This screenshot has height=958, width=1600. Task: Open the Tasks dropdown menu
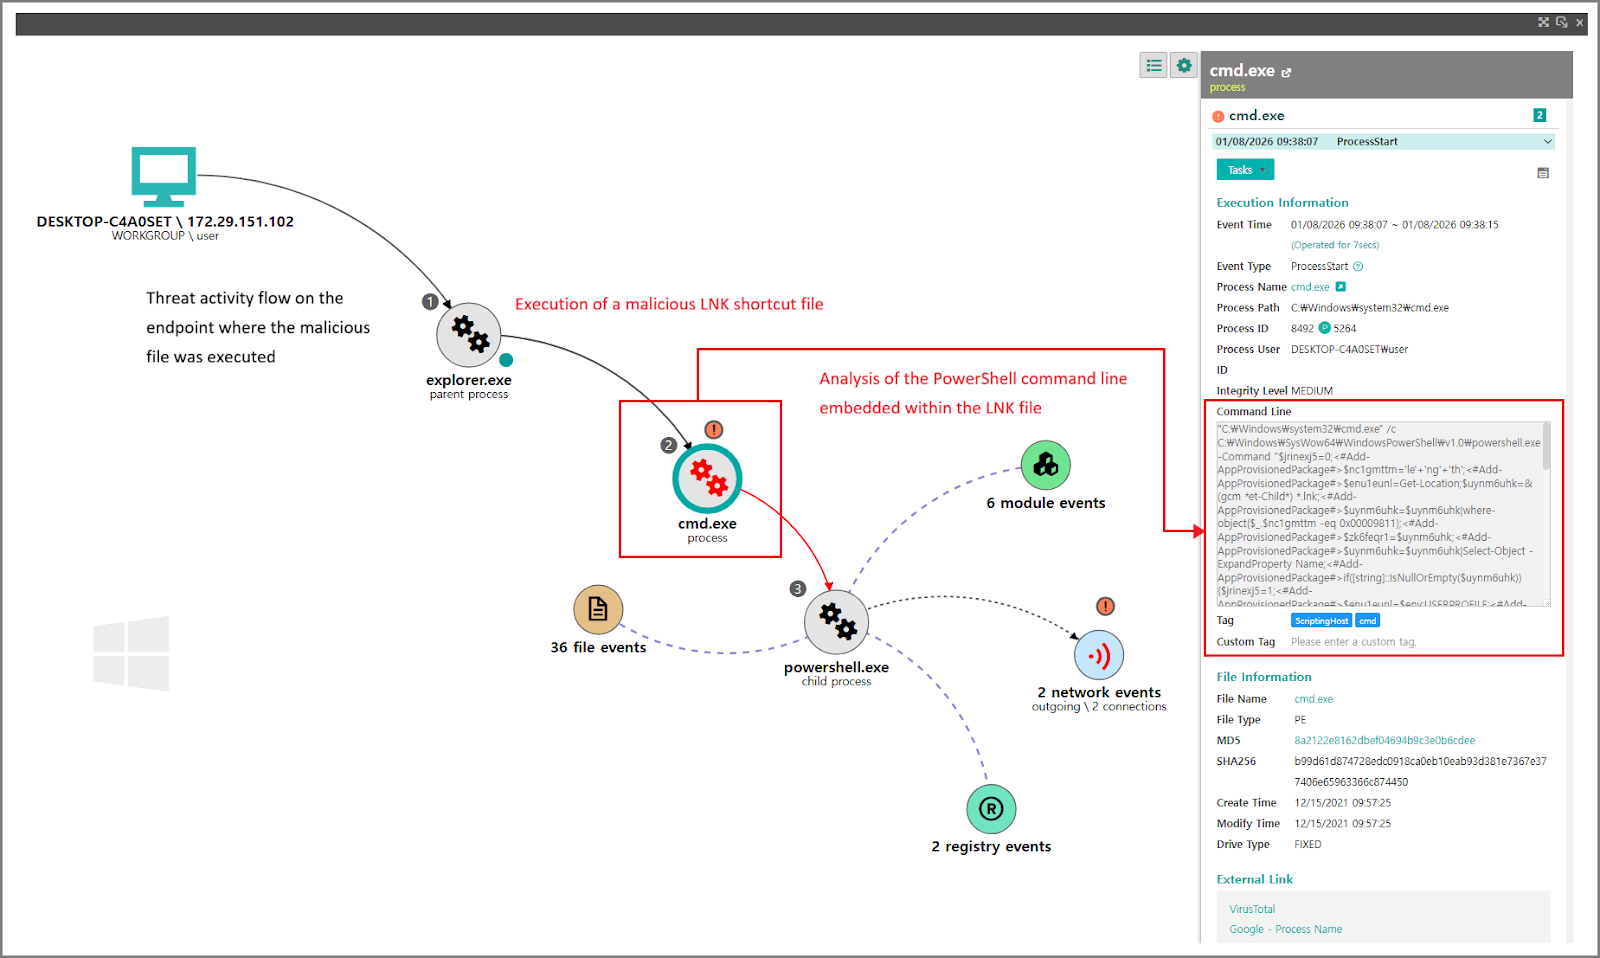(x=1244, y=169)
